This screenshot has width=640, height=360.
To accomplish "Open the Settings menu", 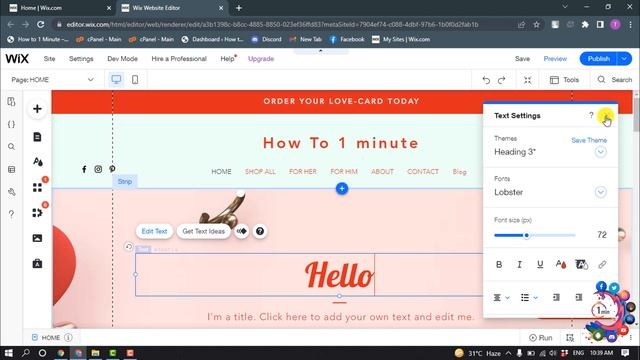I will coord(81,59).
